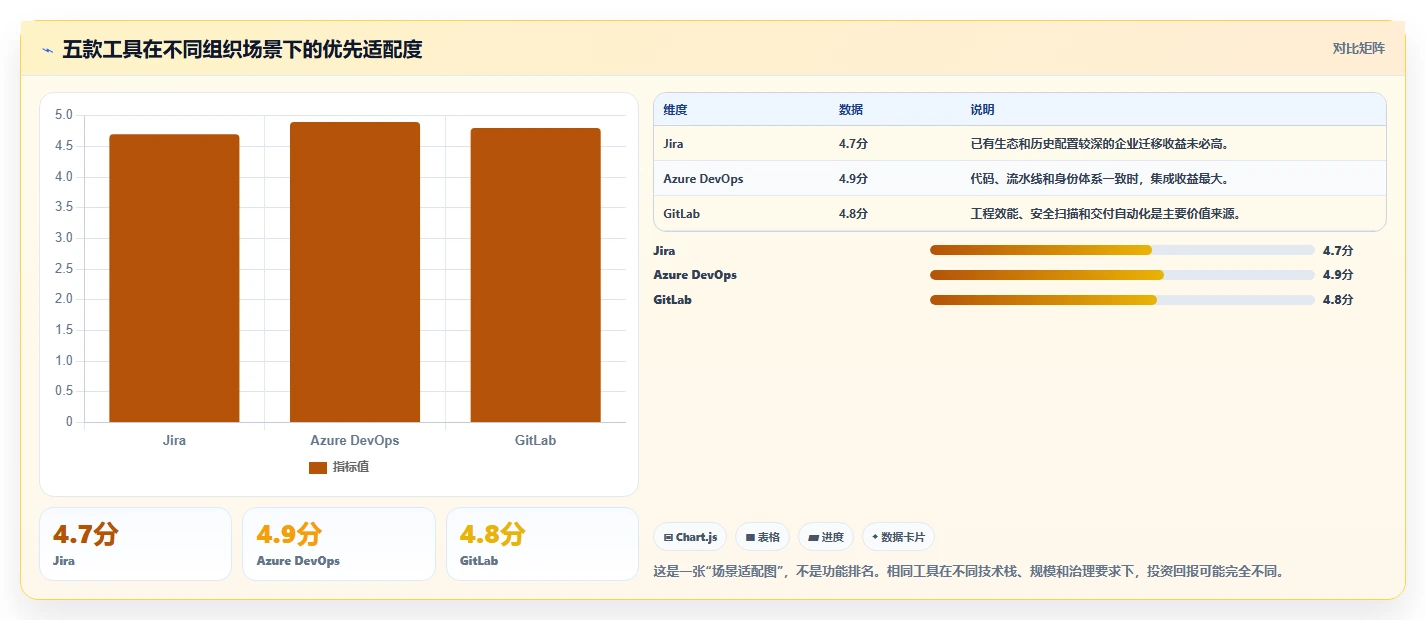Open the Jira 4.7分 stat card

pyautogui.click(x=135, y=544)
